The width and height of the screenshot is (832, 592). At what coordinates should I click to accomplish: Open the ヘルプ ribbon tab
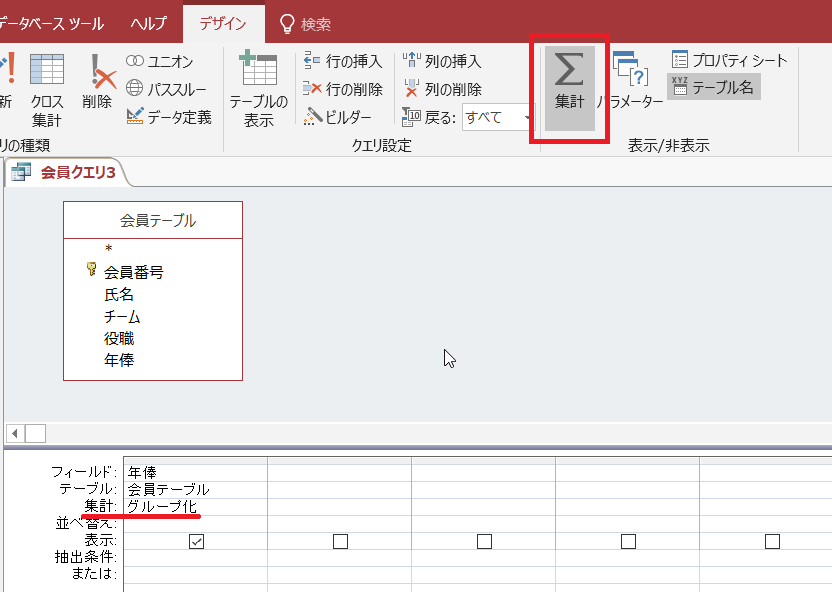[x=149, y=24]
